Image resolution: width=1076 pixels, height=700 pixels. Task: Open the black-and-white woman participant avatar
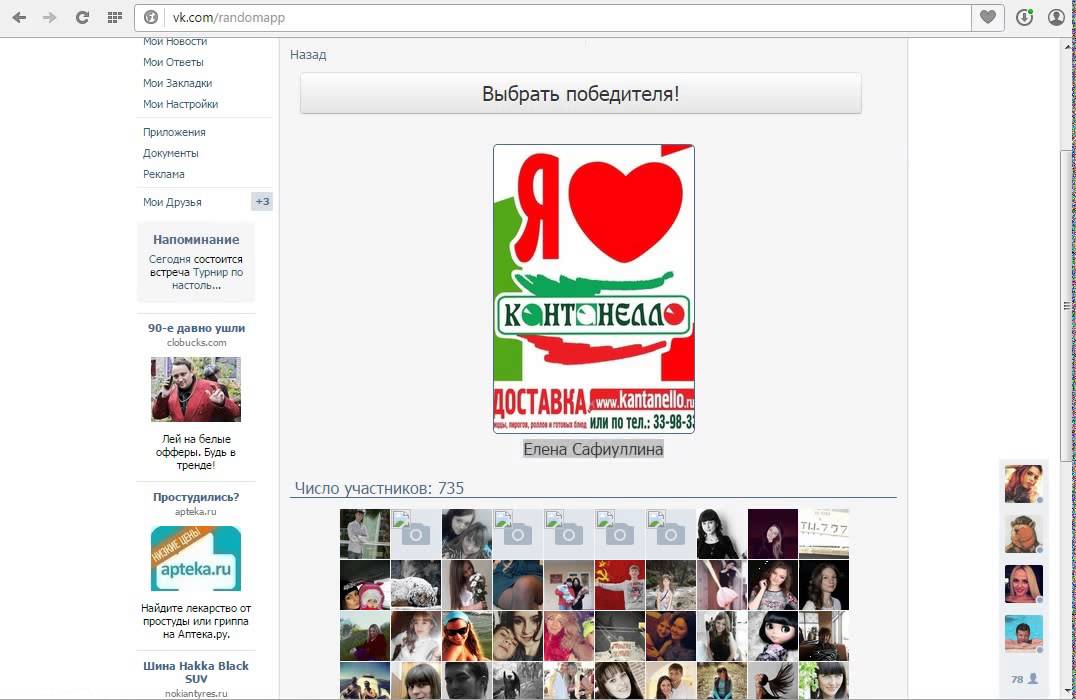tap(721, 533)
